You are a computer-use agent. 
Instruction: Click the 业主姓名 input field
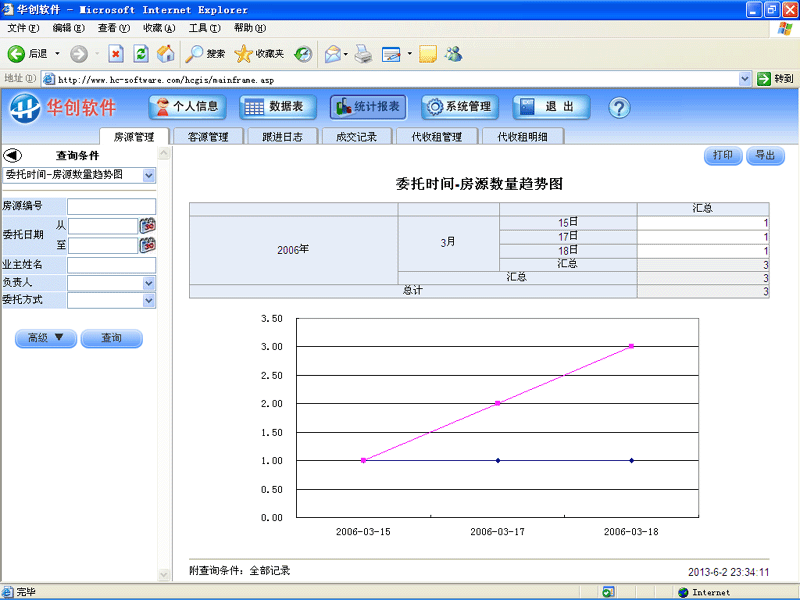pos(111,265)
